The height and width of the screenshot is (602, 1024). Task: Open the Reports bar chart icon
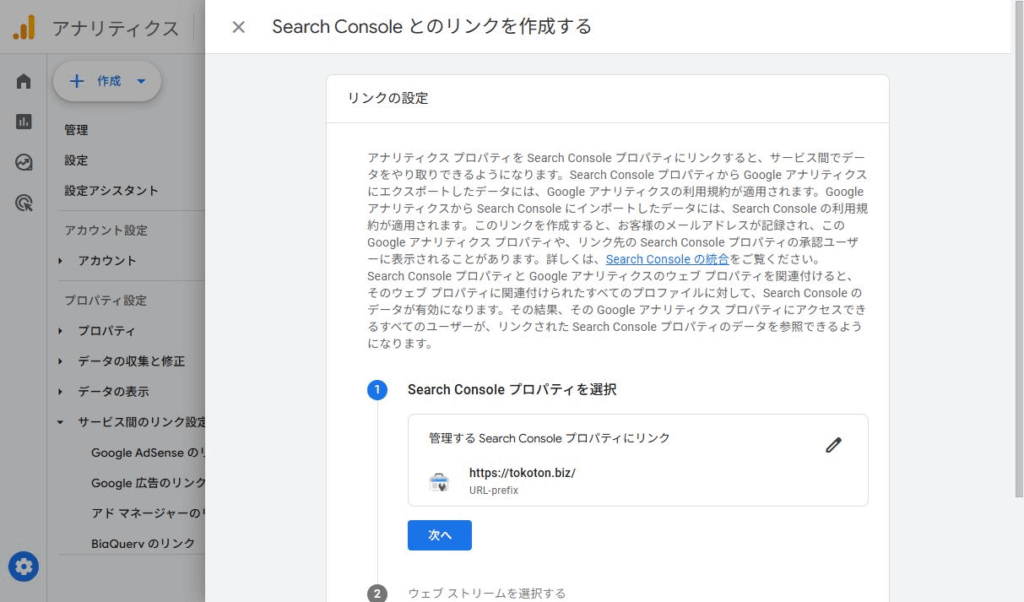[23, 121]
